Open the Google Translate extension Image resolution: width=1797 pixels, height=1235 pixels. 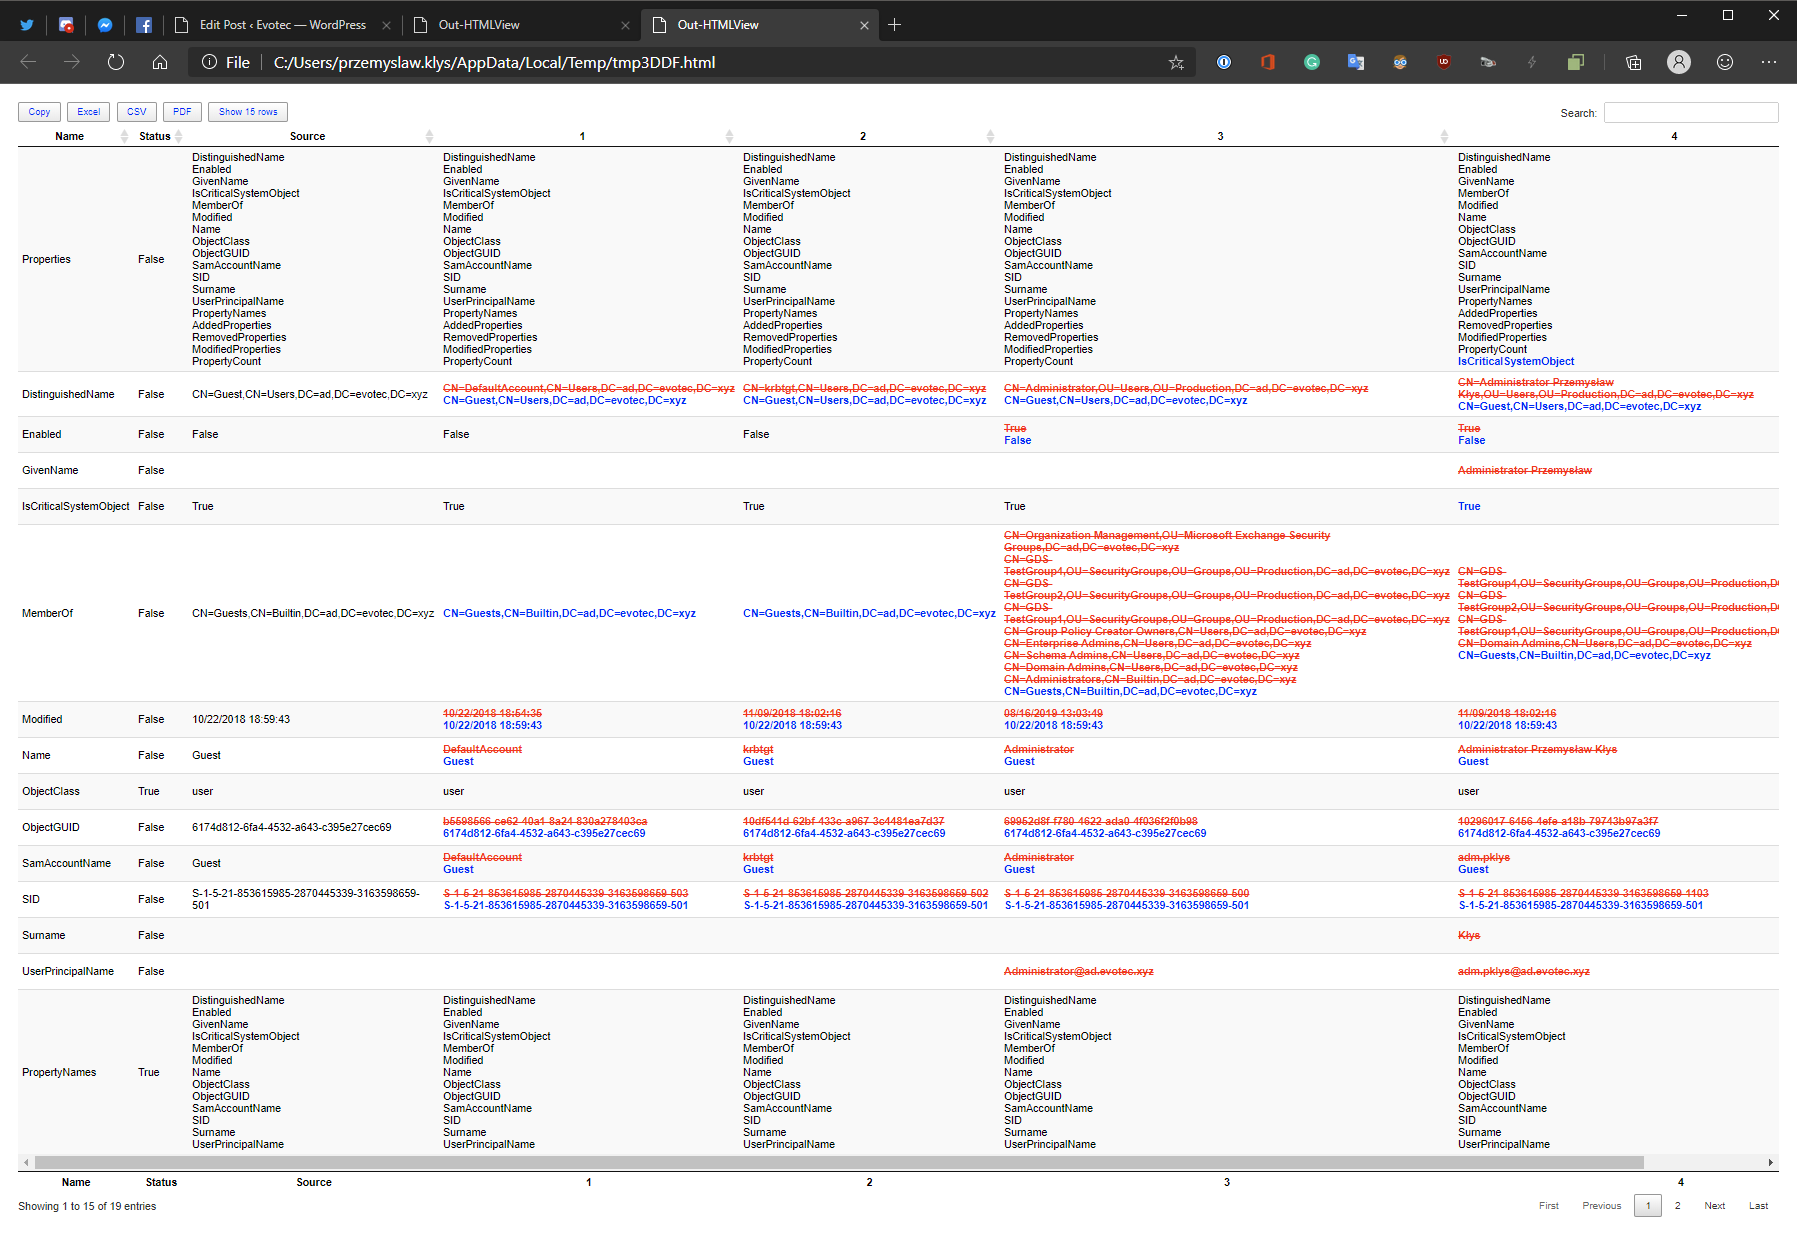1356,62
